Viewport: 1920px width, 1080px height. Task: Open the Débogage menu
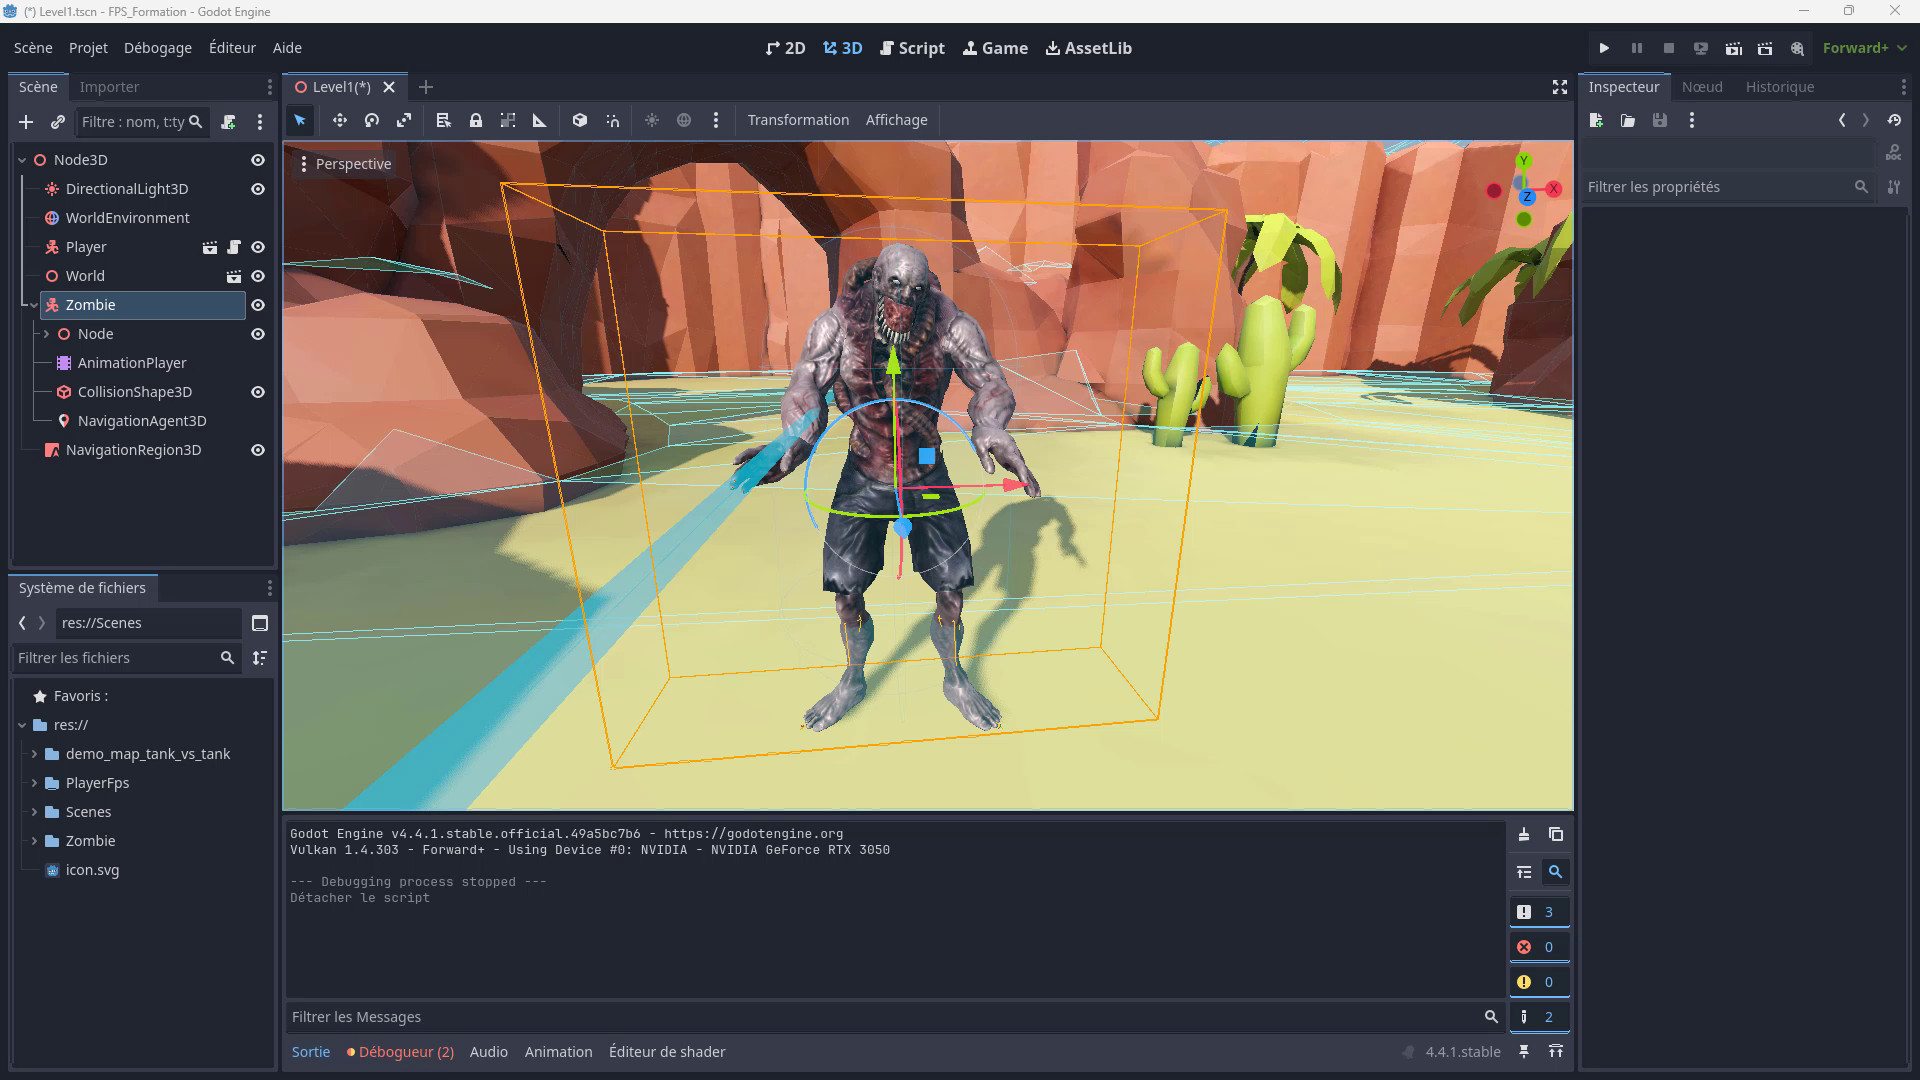pos(158,48)
